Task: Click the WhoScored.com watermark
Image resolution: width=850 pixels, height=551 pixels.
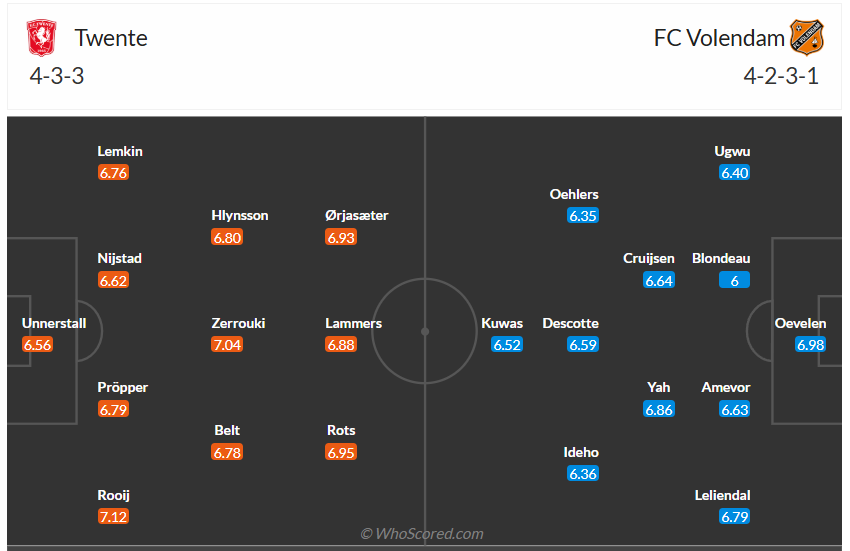Action: [x=422, y=534]
